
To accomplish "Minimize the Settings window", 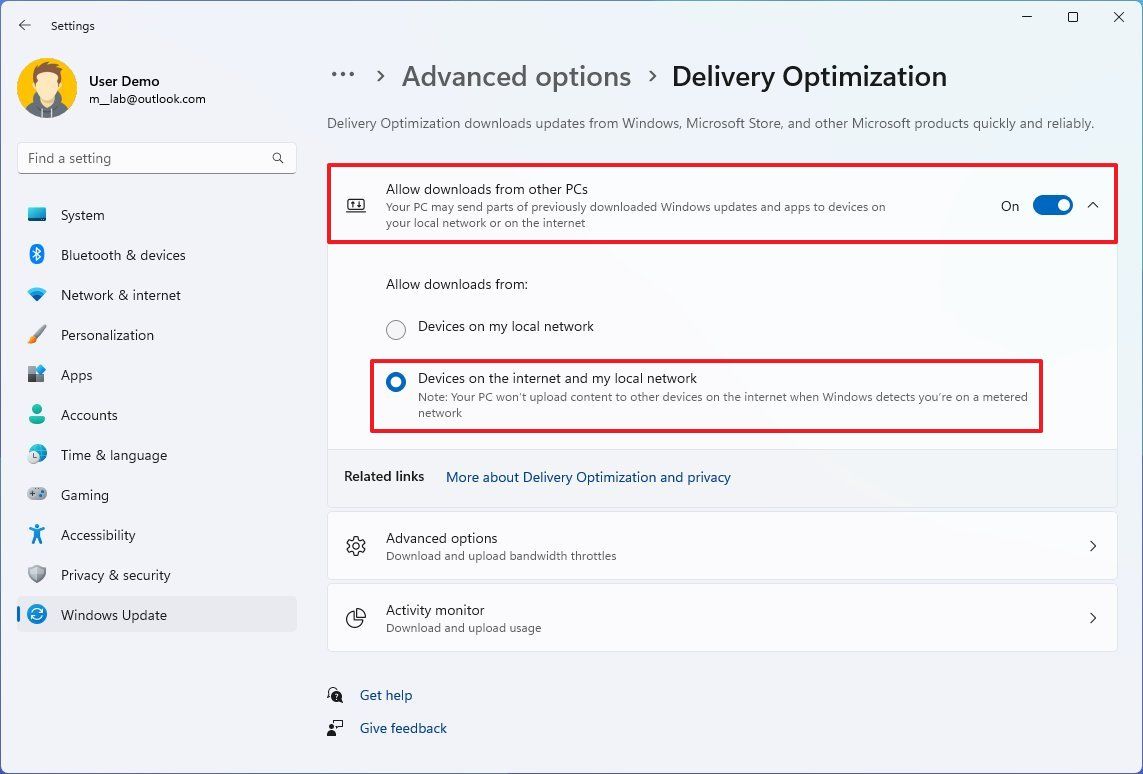I will point(1027,17).
